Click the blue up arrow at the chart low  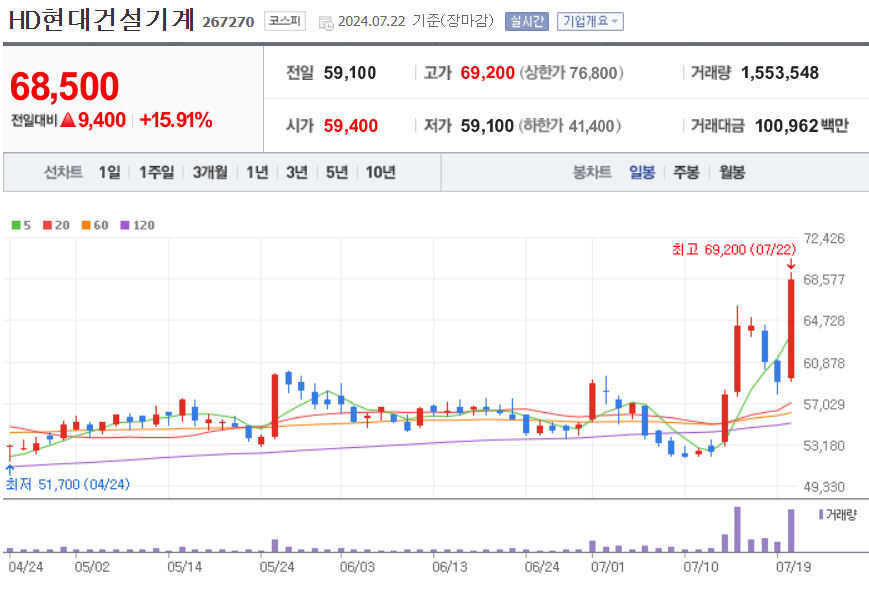(x=9, y=470)
